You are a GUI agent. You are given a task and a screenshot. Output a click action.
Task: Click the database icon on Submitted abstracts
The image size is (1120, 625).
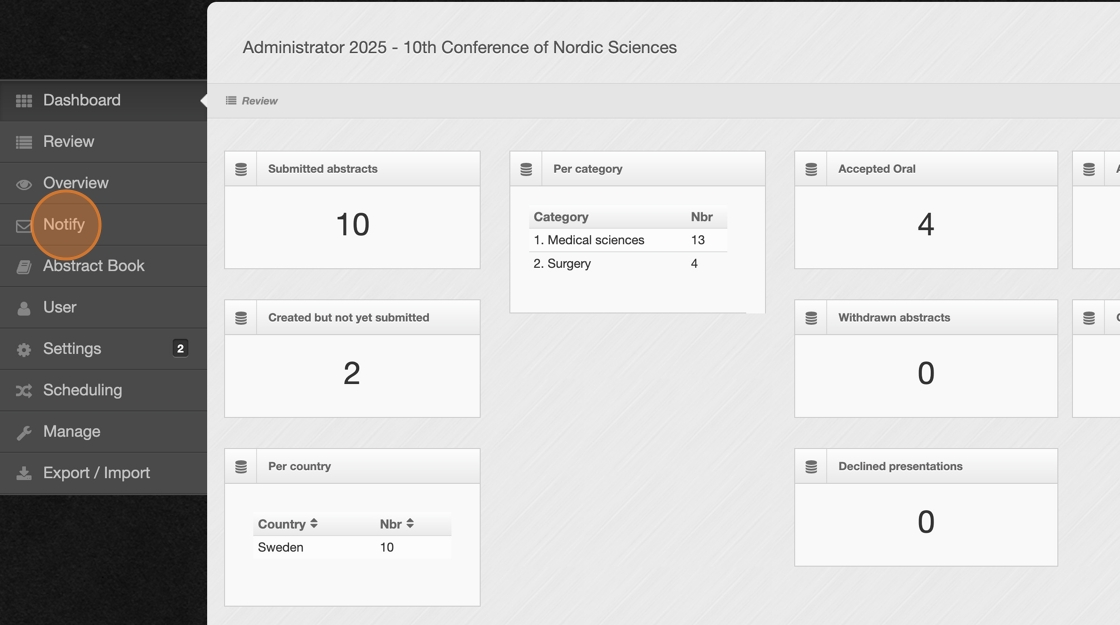tap(241, 169)
